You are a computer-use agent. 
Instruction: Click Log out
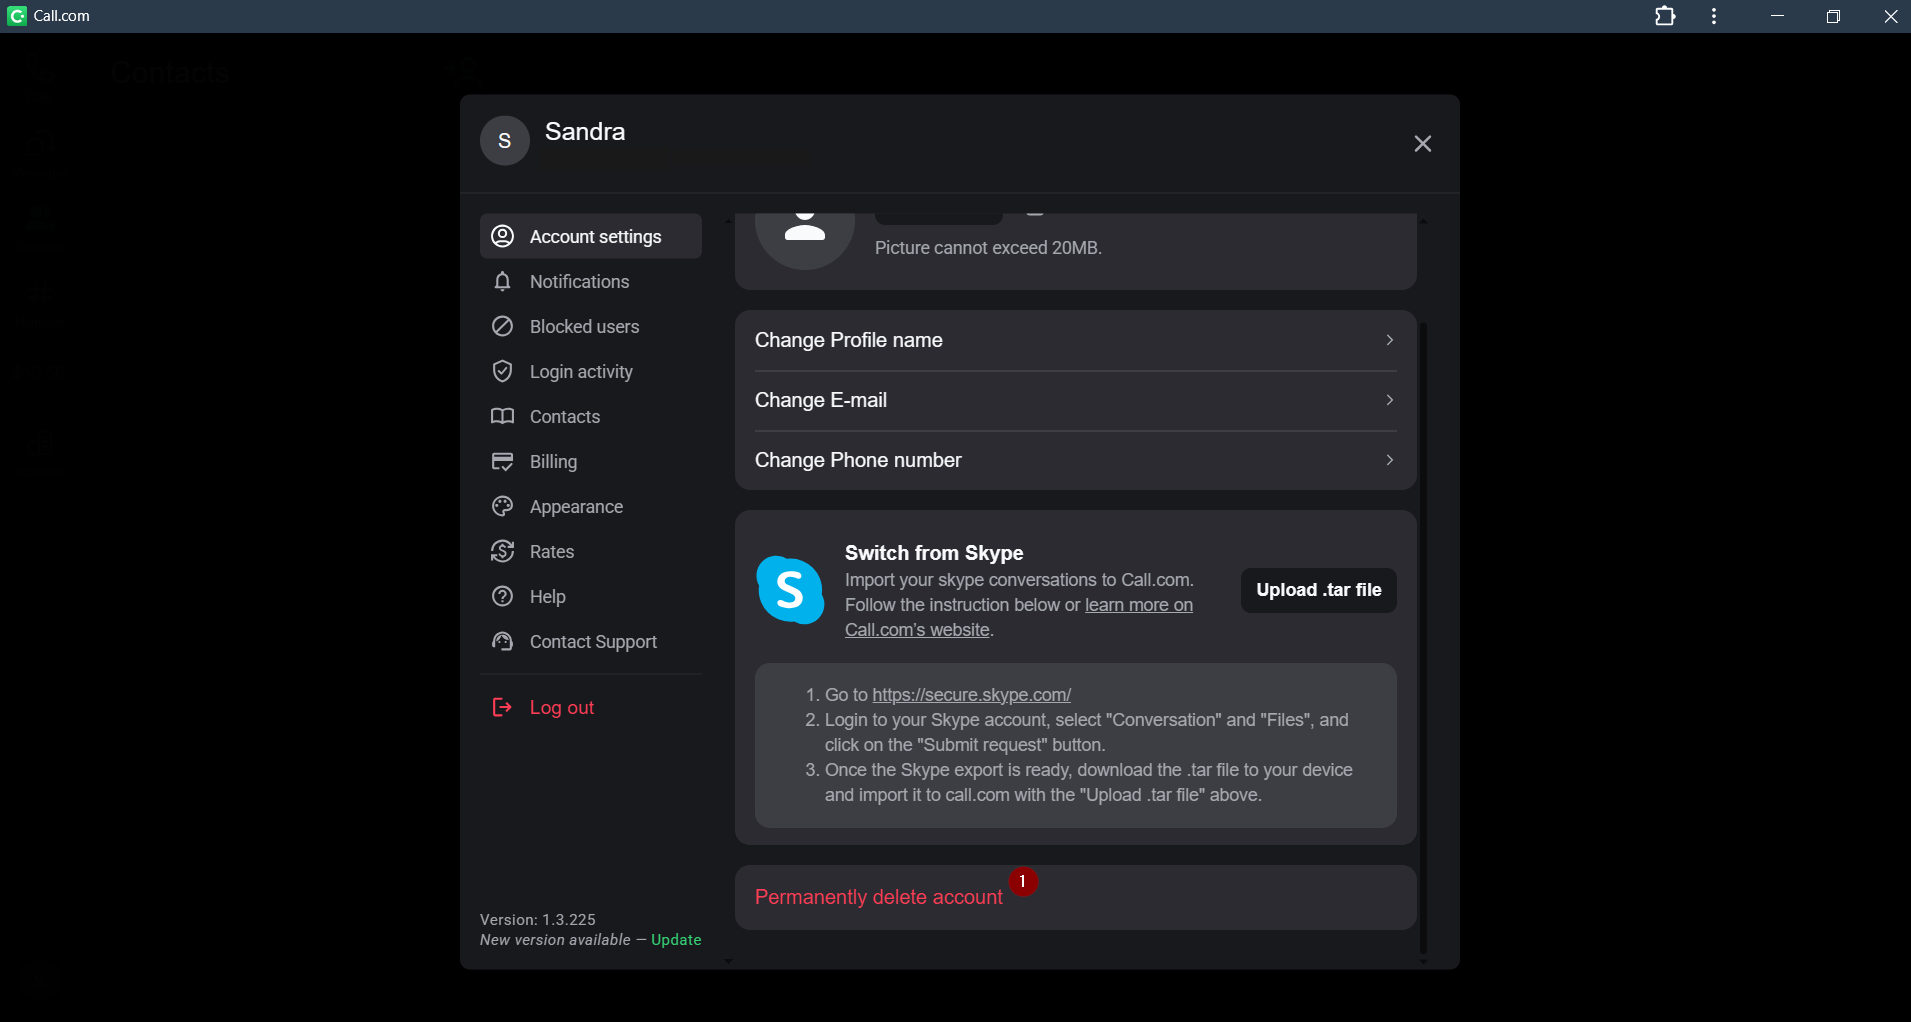click(591, 707)
